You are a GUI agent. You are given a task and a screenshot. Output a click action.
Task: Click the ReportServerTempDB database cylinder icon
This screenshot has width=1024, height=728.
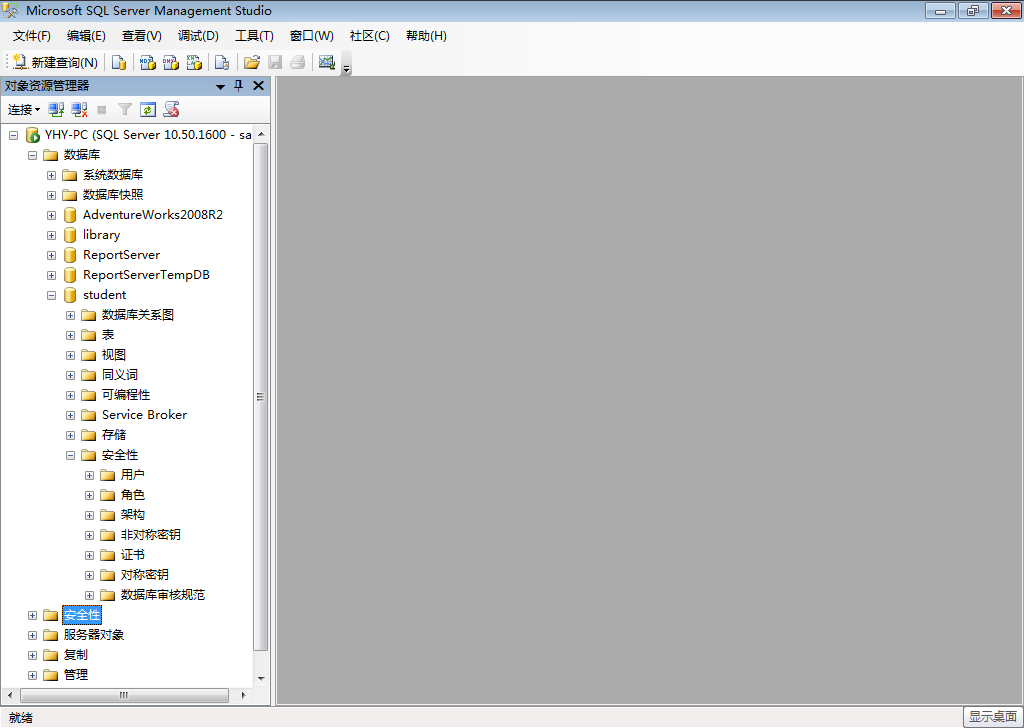coord(70,275)
